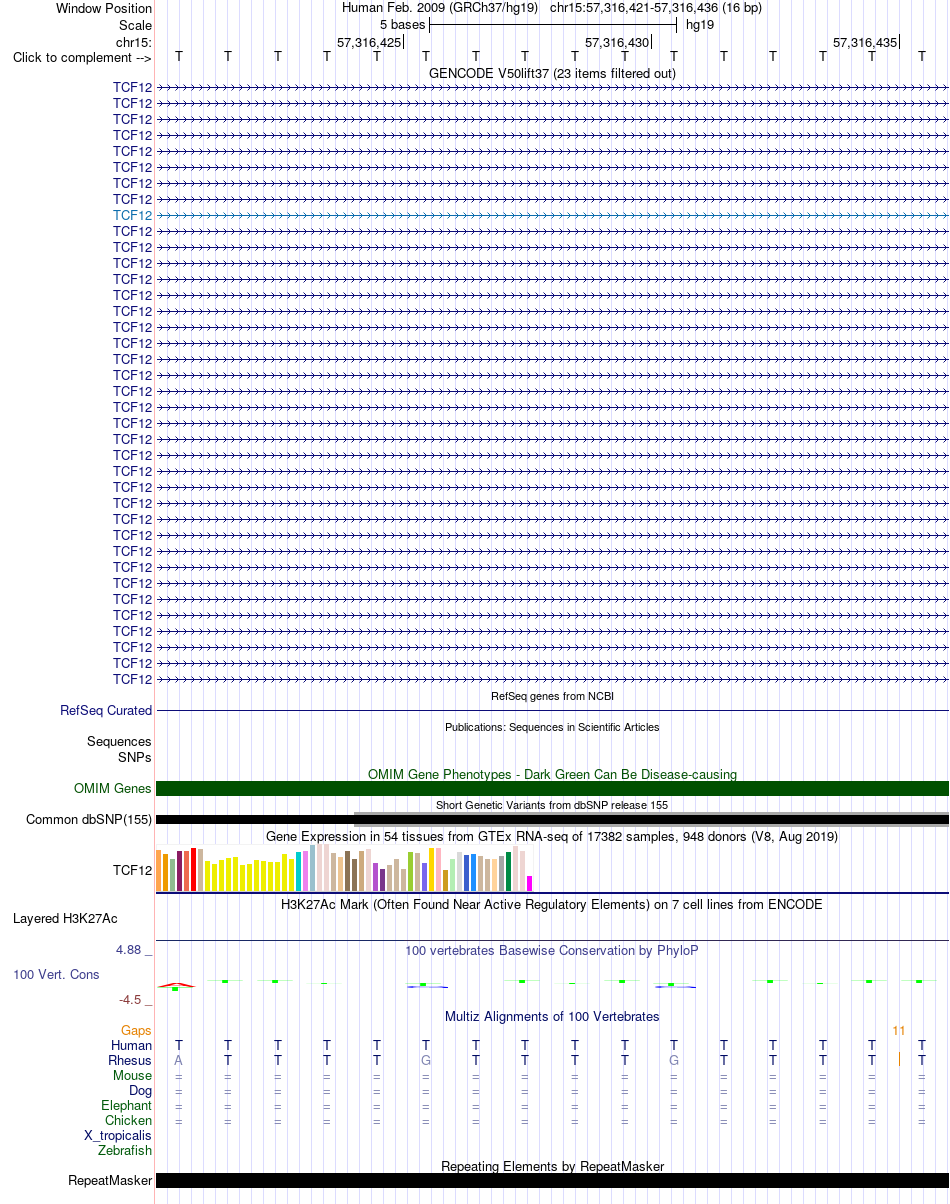Click the -4.5 lower scale value
This screenshot has height=1204, width=950.
(x=134, y=999)
